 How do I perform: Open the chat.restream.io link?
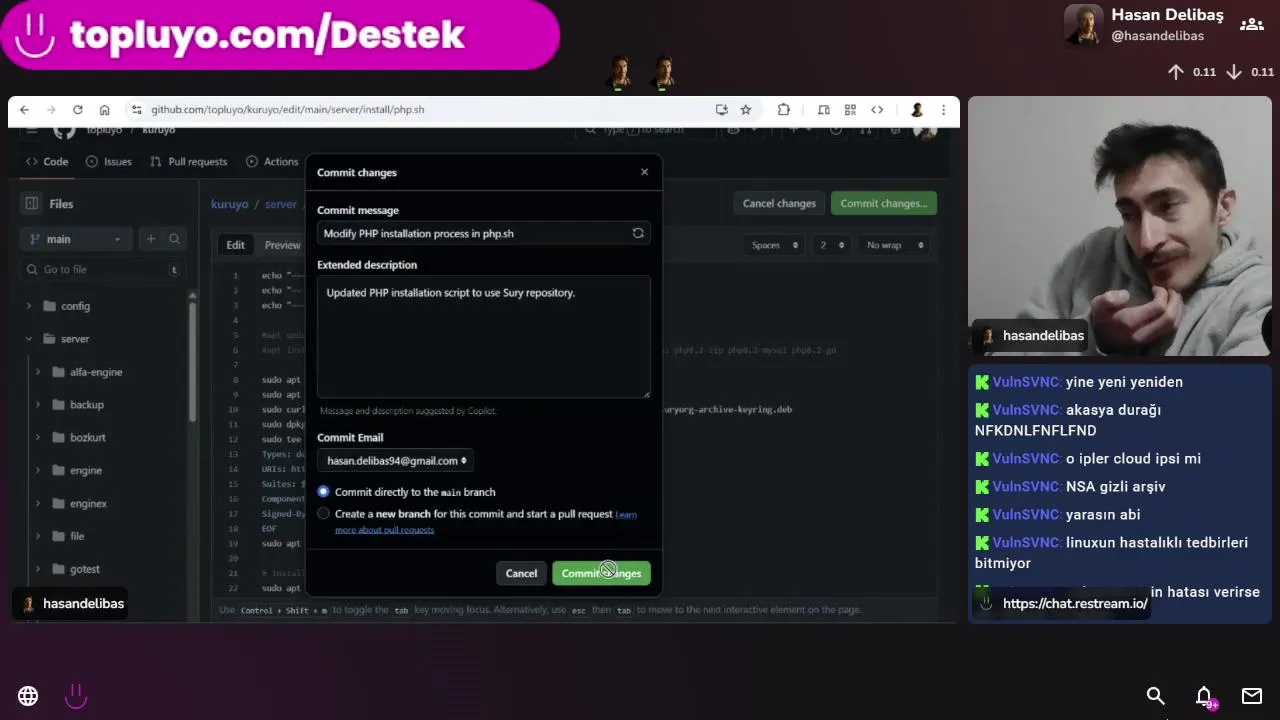1075,604
